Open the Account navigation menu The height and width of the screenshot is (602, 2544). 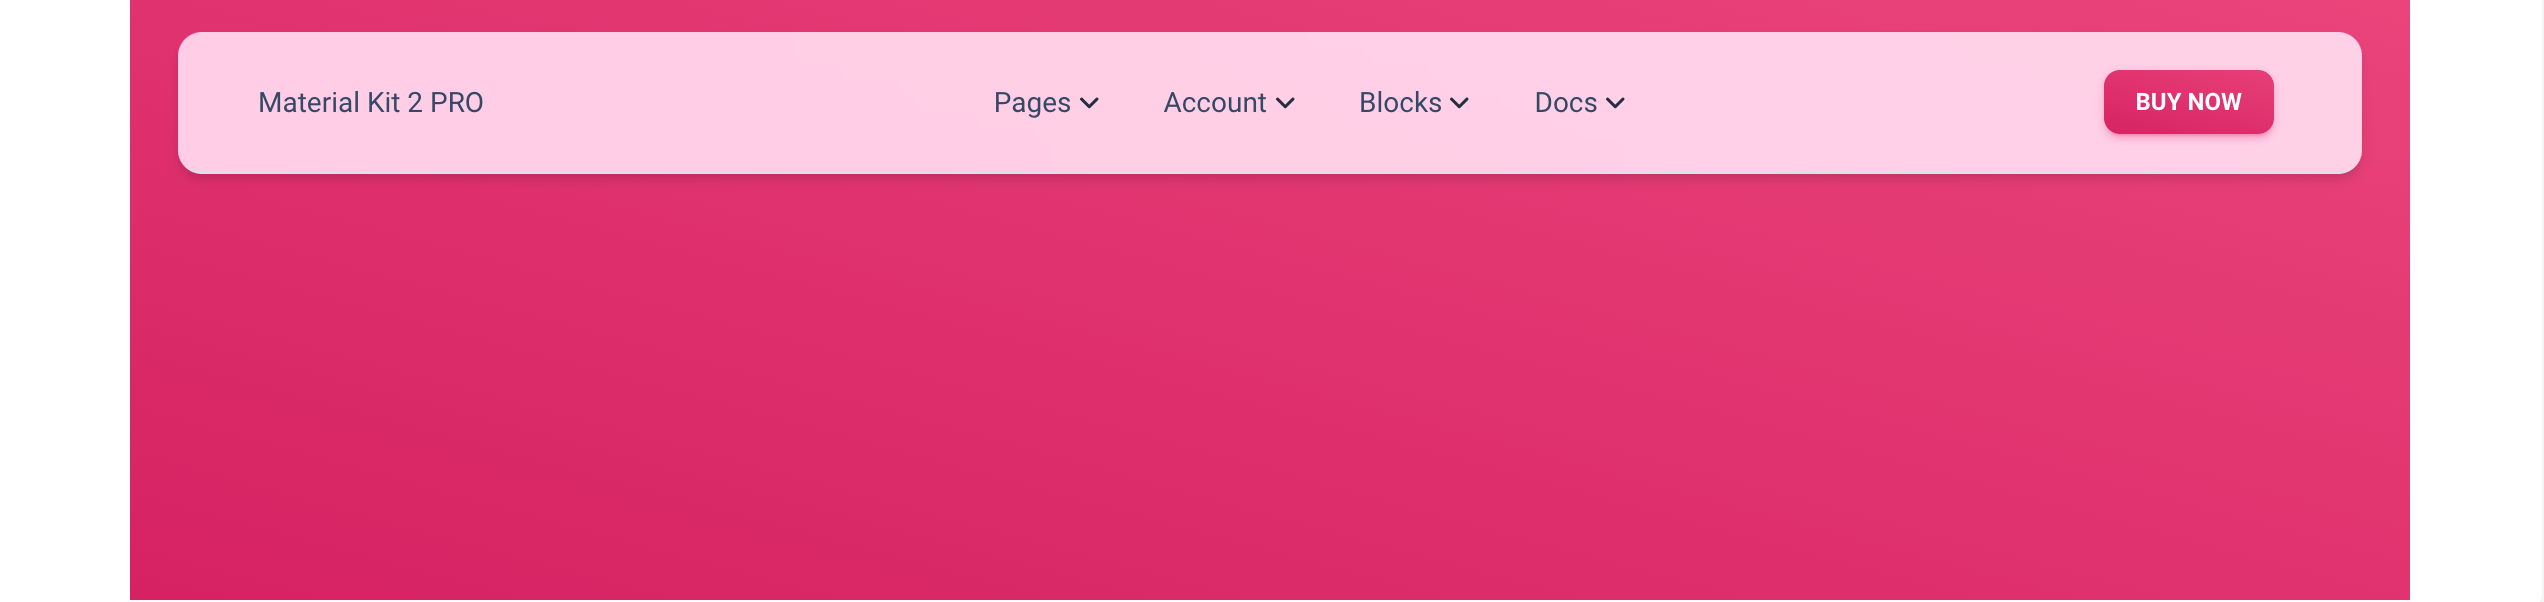[x=1229, y=103]
